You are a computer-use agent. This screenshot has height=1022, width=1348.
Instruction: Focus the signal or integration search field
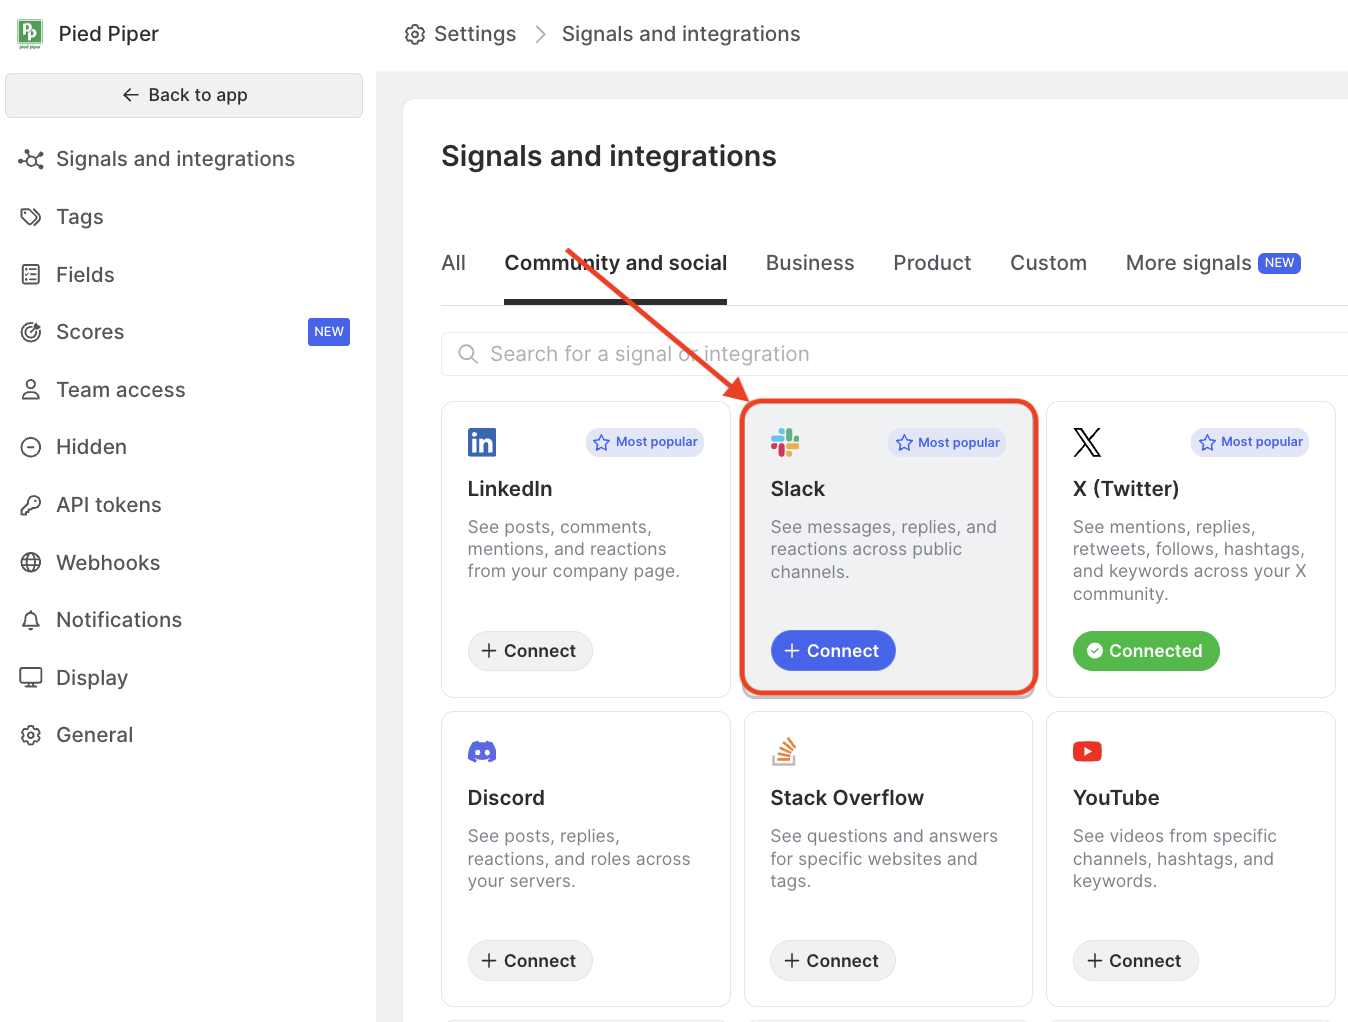[x=900, y=354]
